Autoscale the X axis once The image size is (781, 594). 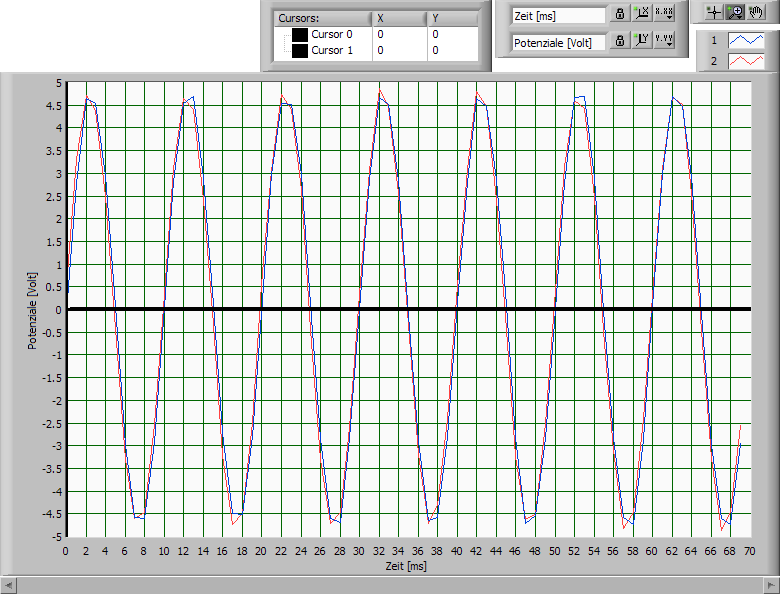(x=642, y=13)
